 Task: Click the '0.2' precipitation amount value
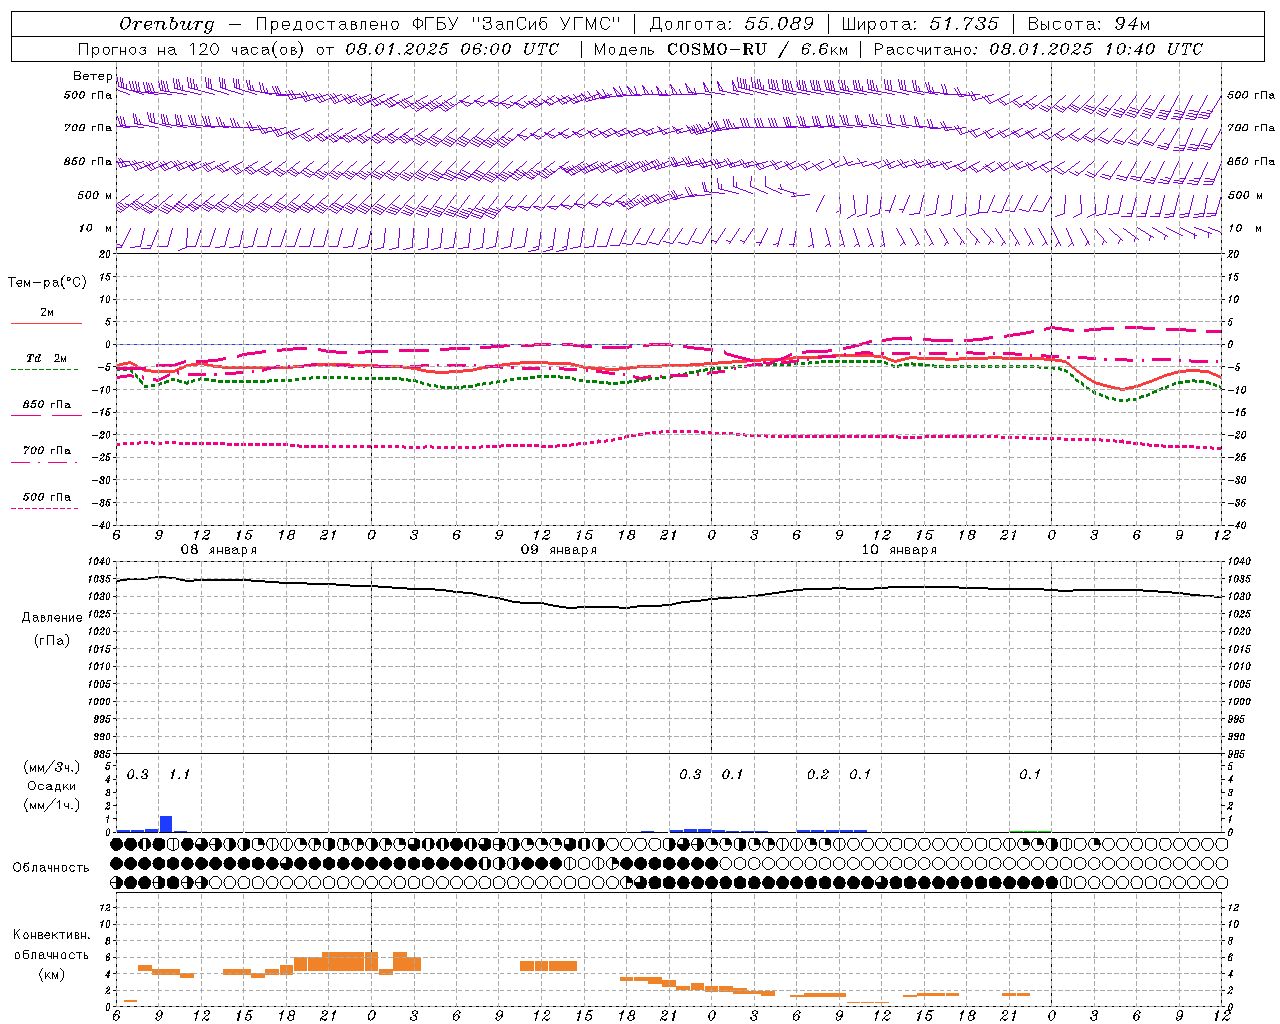pos(818,775)
